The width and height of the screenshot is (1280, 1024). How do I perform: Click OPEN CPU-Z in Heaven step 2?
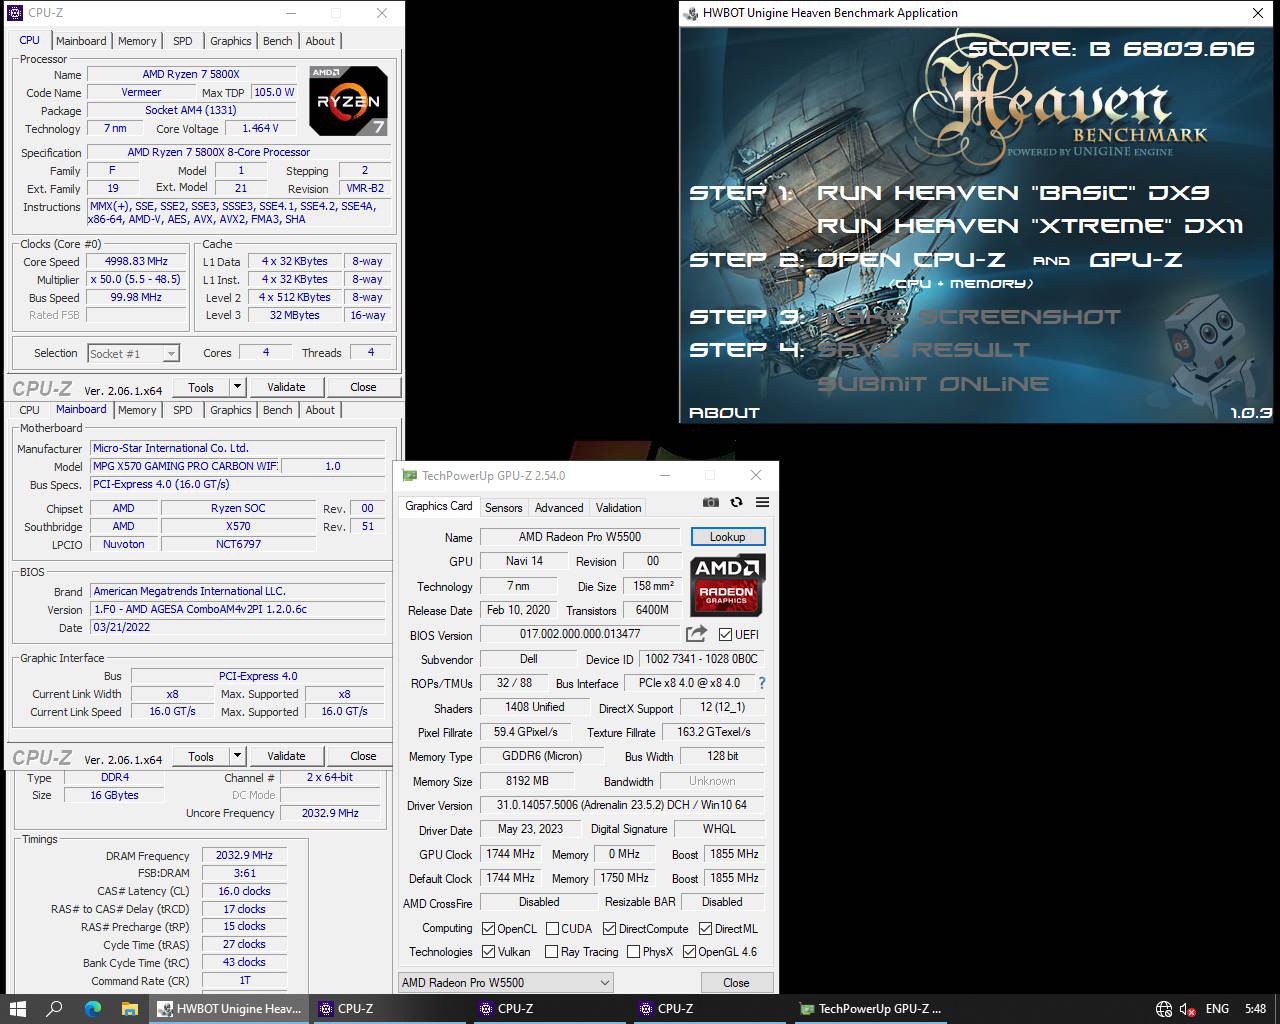[x=911, y=260]
